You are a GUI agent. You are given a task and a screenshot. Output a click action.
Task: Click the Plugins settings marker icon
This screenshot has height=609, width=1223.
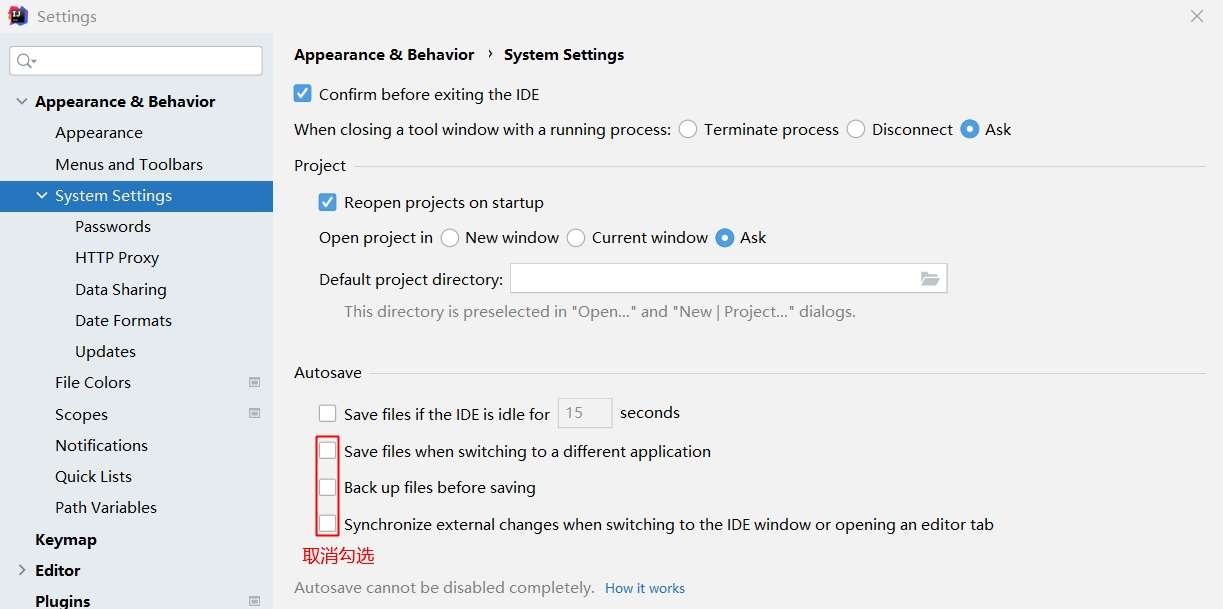pos(254,601)
